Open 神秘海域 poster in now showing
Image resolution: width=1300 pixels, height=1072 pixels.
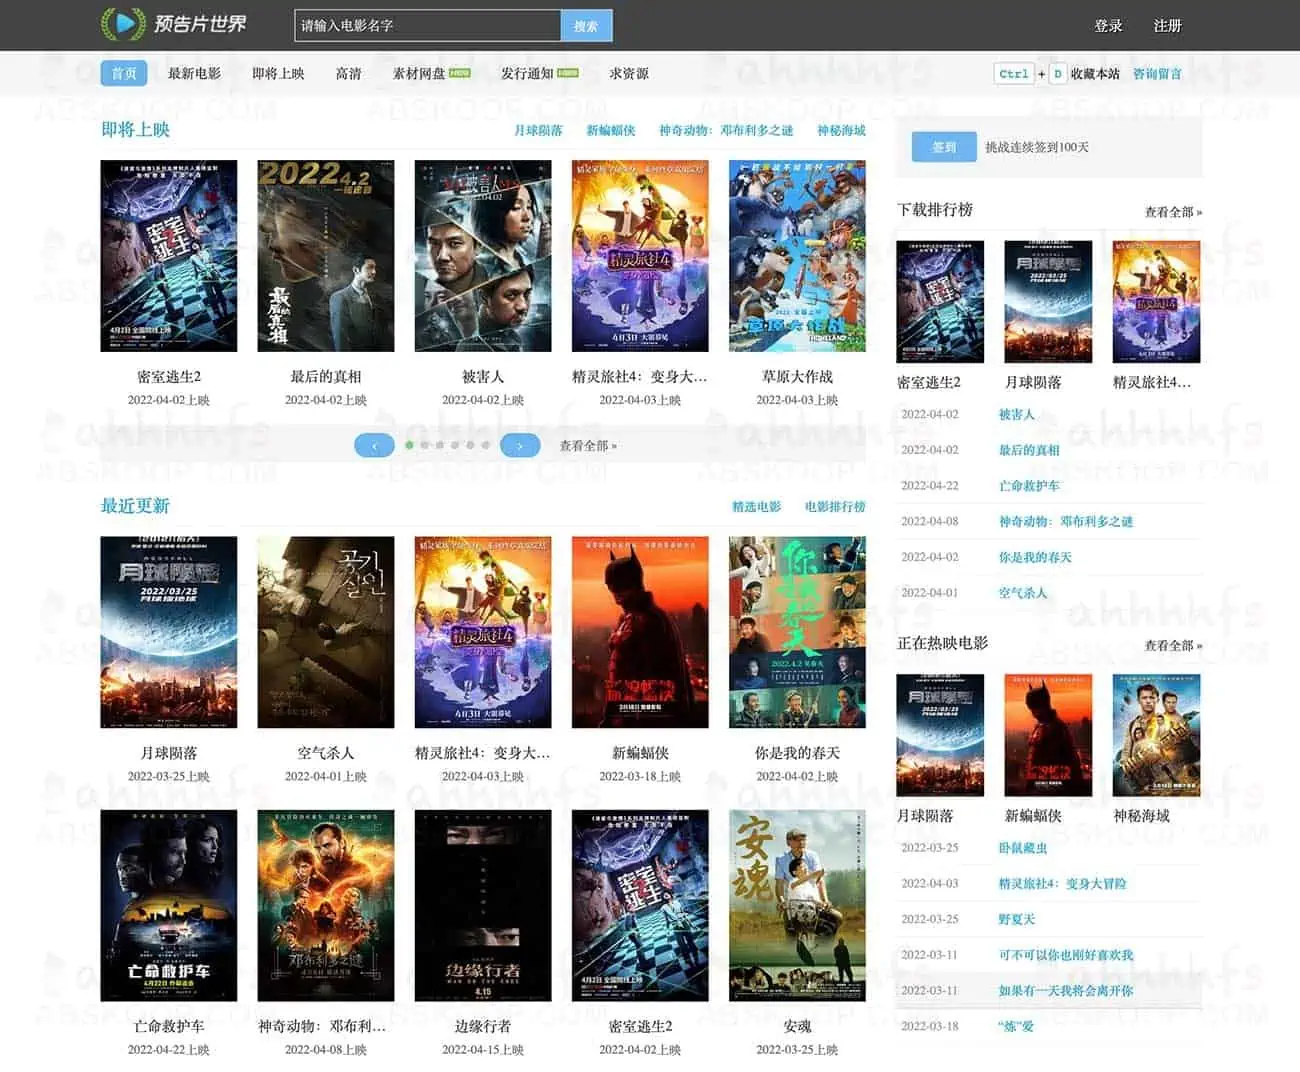point(1156,735)
